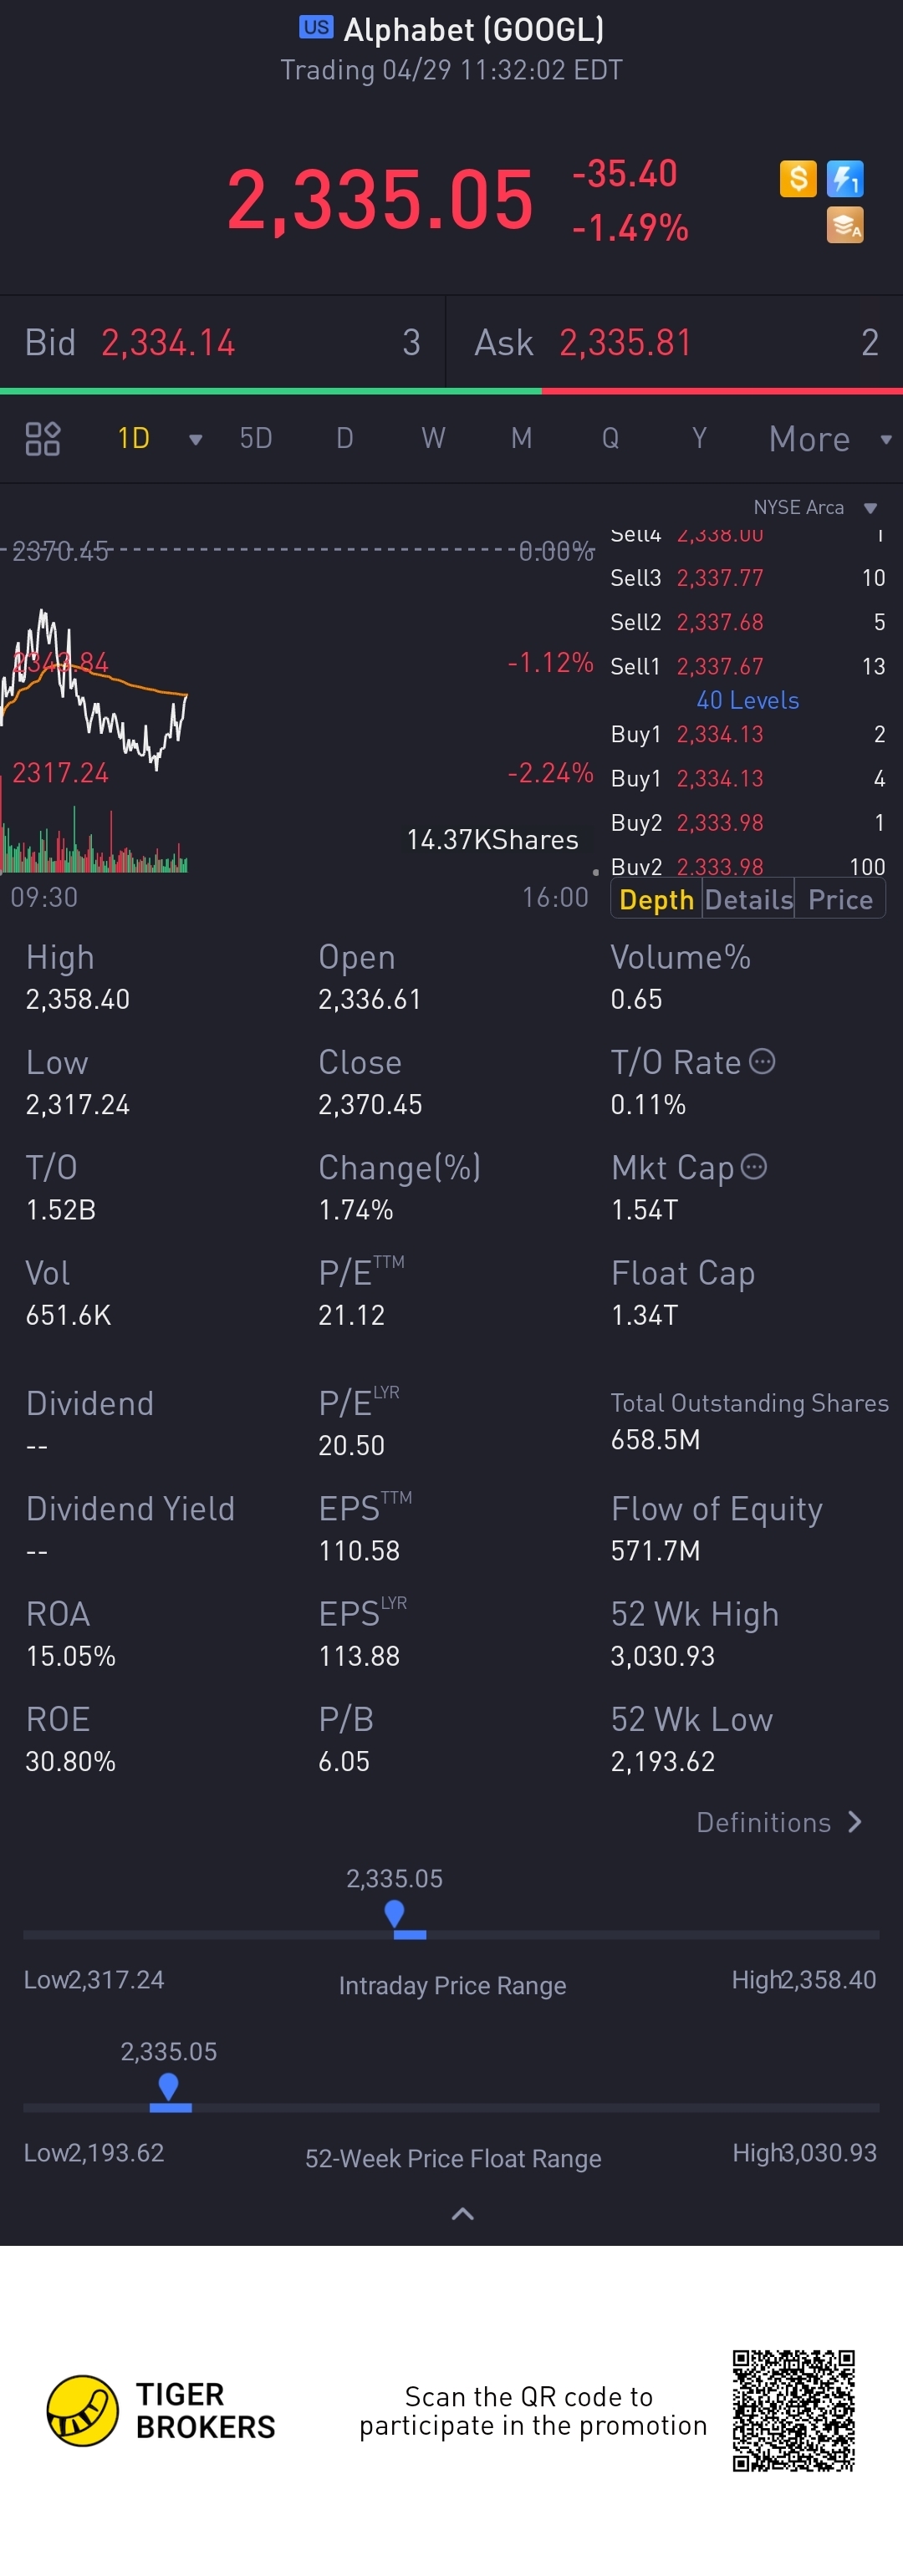Tap info icon beside Mkt Cap
This screenshot has height=2576, width=903.
754,1166
